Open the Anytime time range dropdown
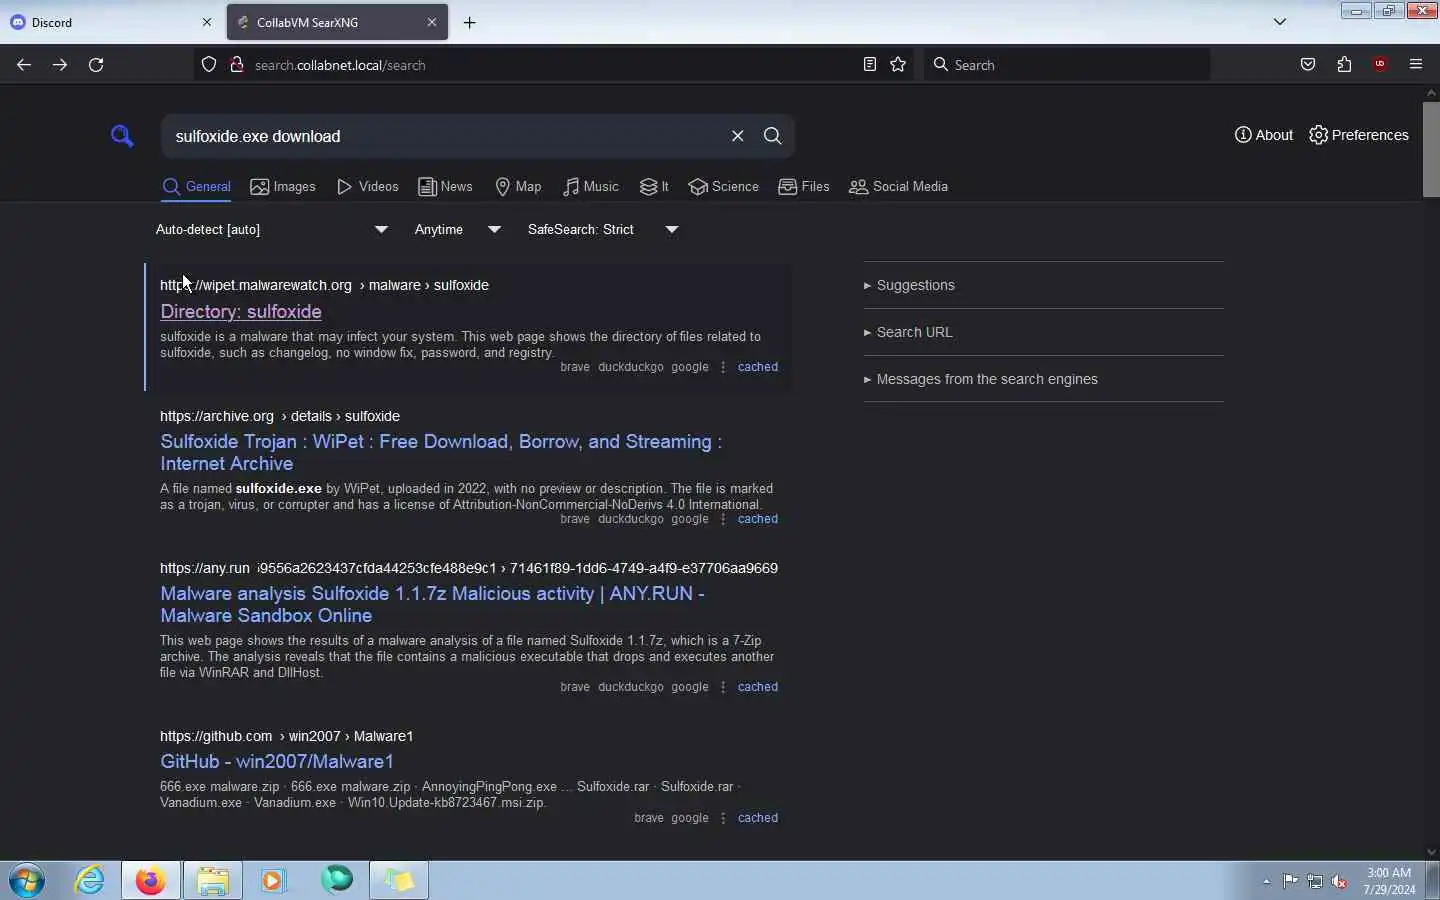 click(x=458, y=230)
